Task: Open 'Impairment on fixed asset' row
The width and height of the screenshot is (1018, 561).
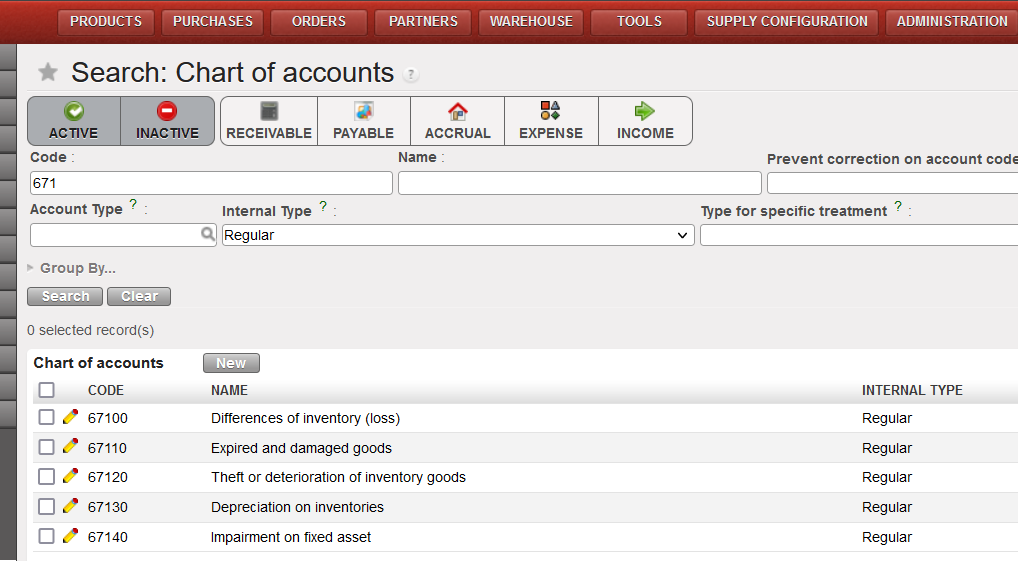Action: (x=291, y=537)
